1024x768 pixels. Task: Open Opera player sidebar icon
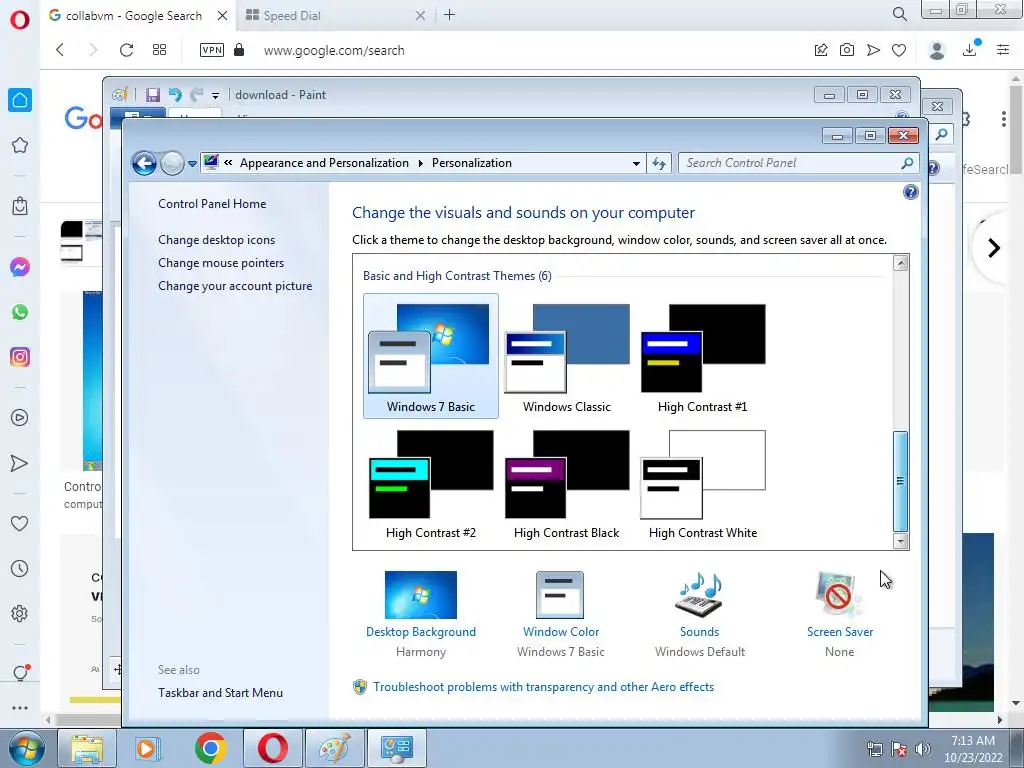pos(20,417)
